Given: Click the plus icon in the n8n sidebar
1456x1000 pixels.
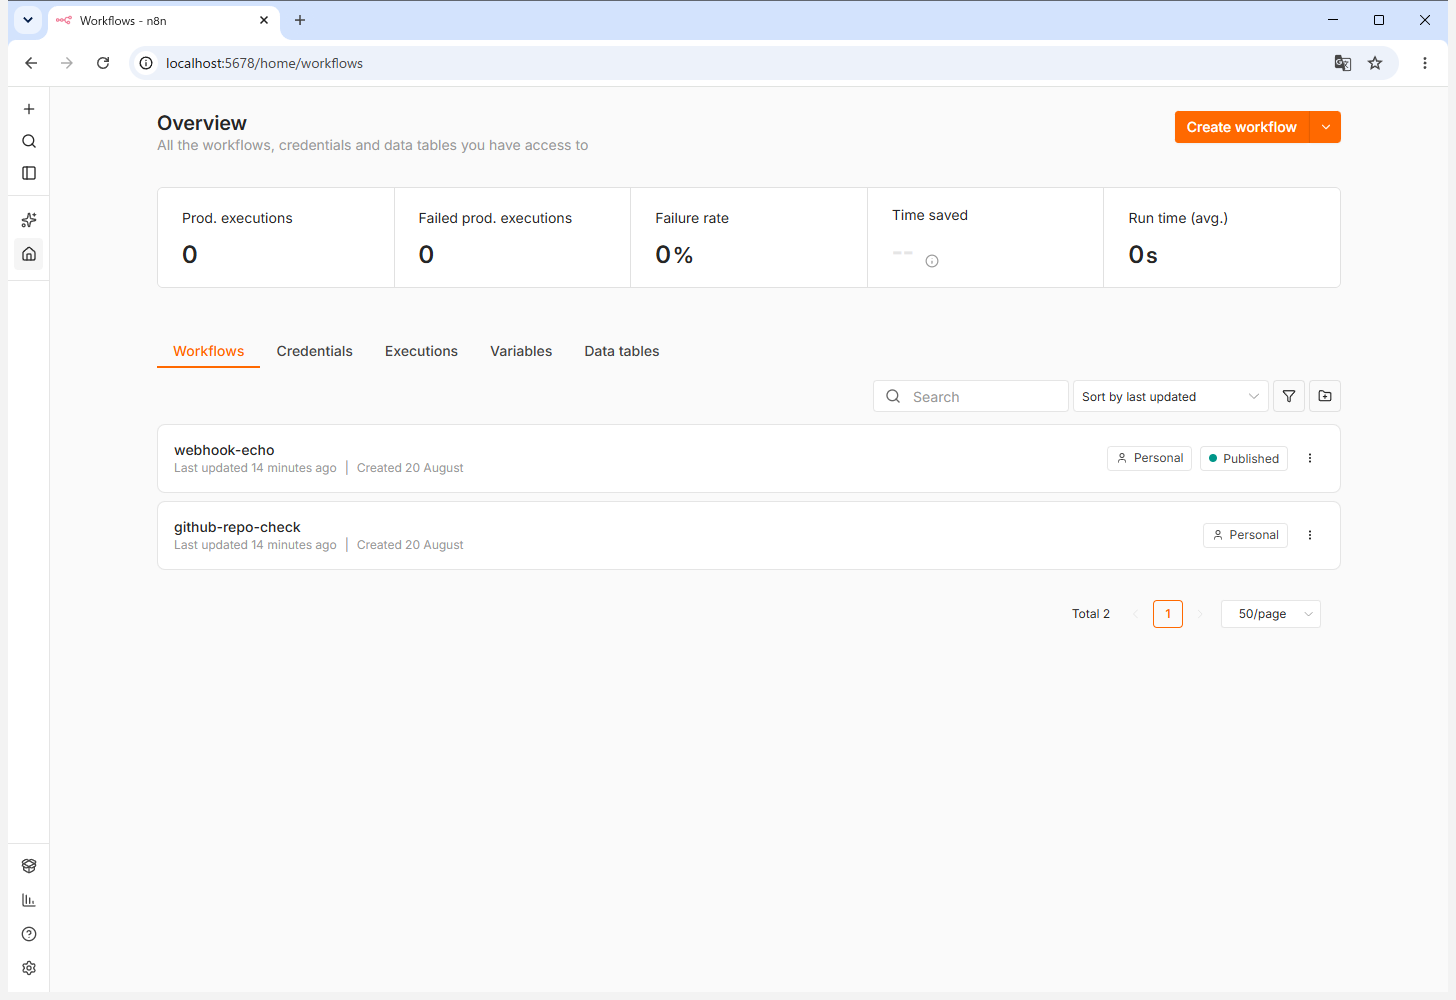Looking at the screenshot, I should coord(29,109).
